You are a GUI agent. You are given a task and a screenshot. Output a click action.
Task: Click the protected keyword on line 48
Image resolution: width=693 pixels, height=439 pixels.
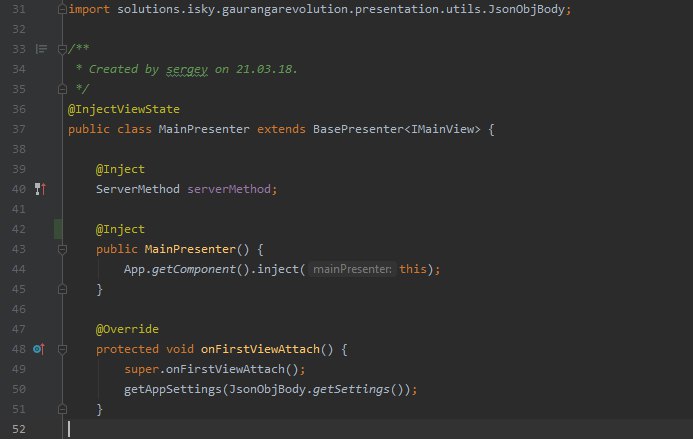click(x=127, y=349)
